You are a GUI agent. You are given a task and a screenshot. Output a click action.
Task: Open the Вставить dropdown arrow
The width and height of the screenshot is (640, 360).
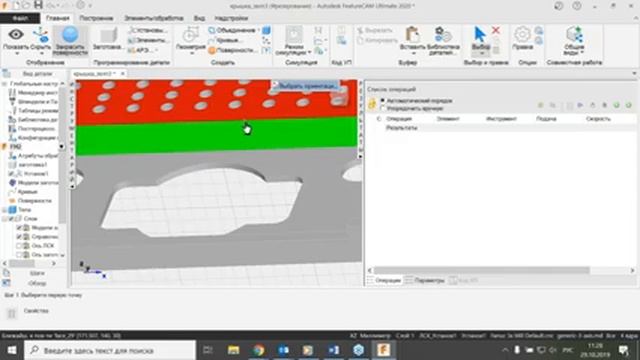click(x=413, y=53)
